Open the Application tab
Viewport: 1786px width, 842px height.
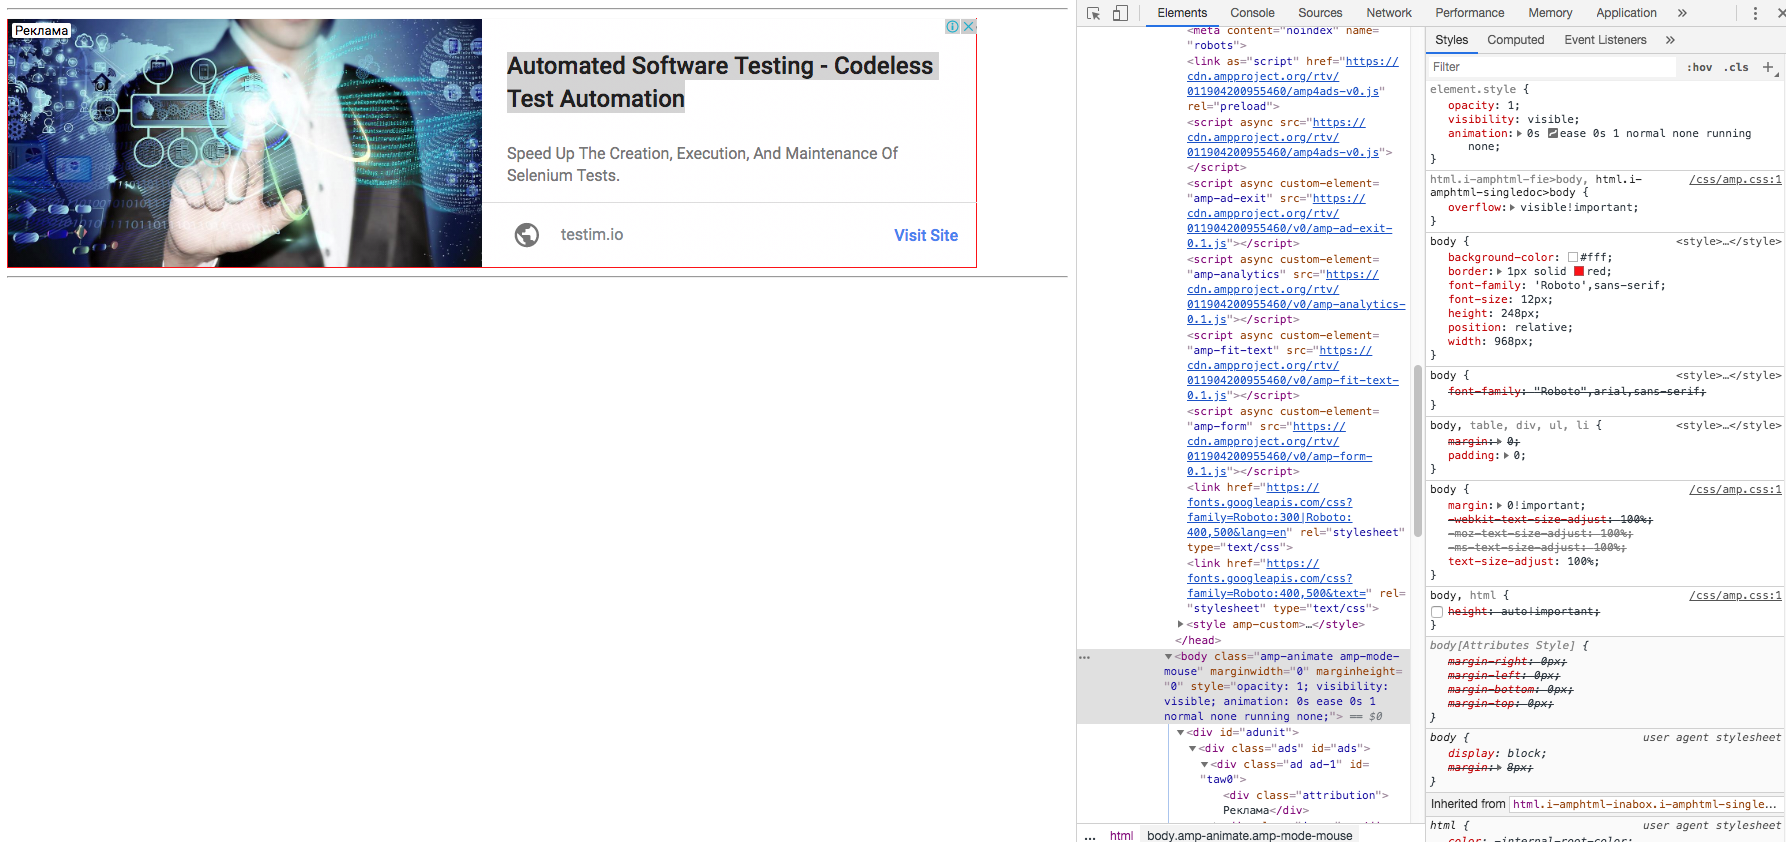coord(1626,13)
